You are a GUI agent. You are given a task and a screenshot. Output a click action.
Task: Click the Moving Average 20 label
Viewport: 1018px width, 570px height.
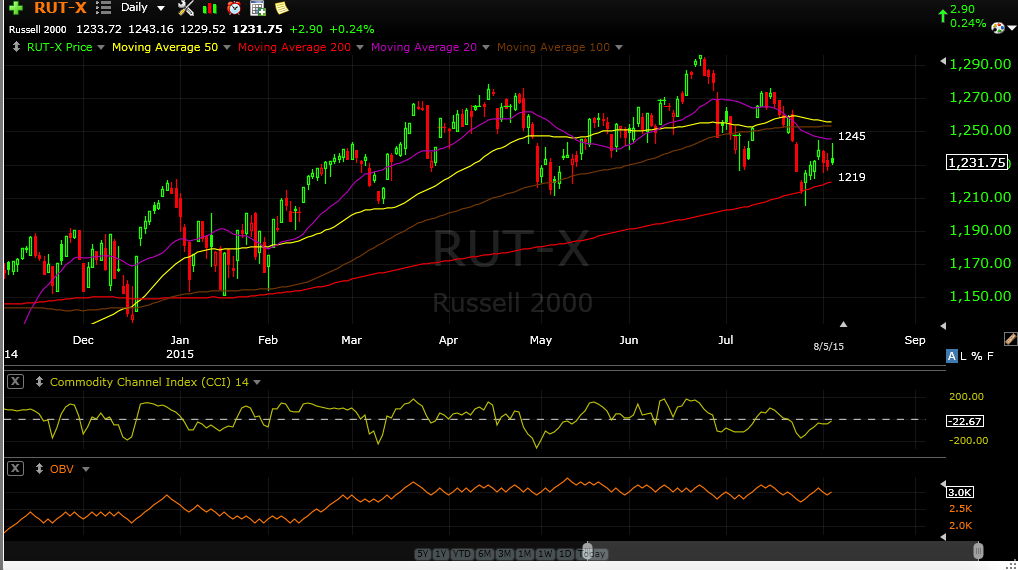pyautogui.click(x=424, y=47)
